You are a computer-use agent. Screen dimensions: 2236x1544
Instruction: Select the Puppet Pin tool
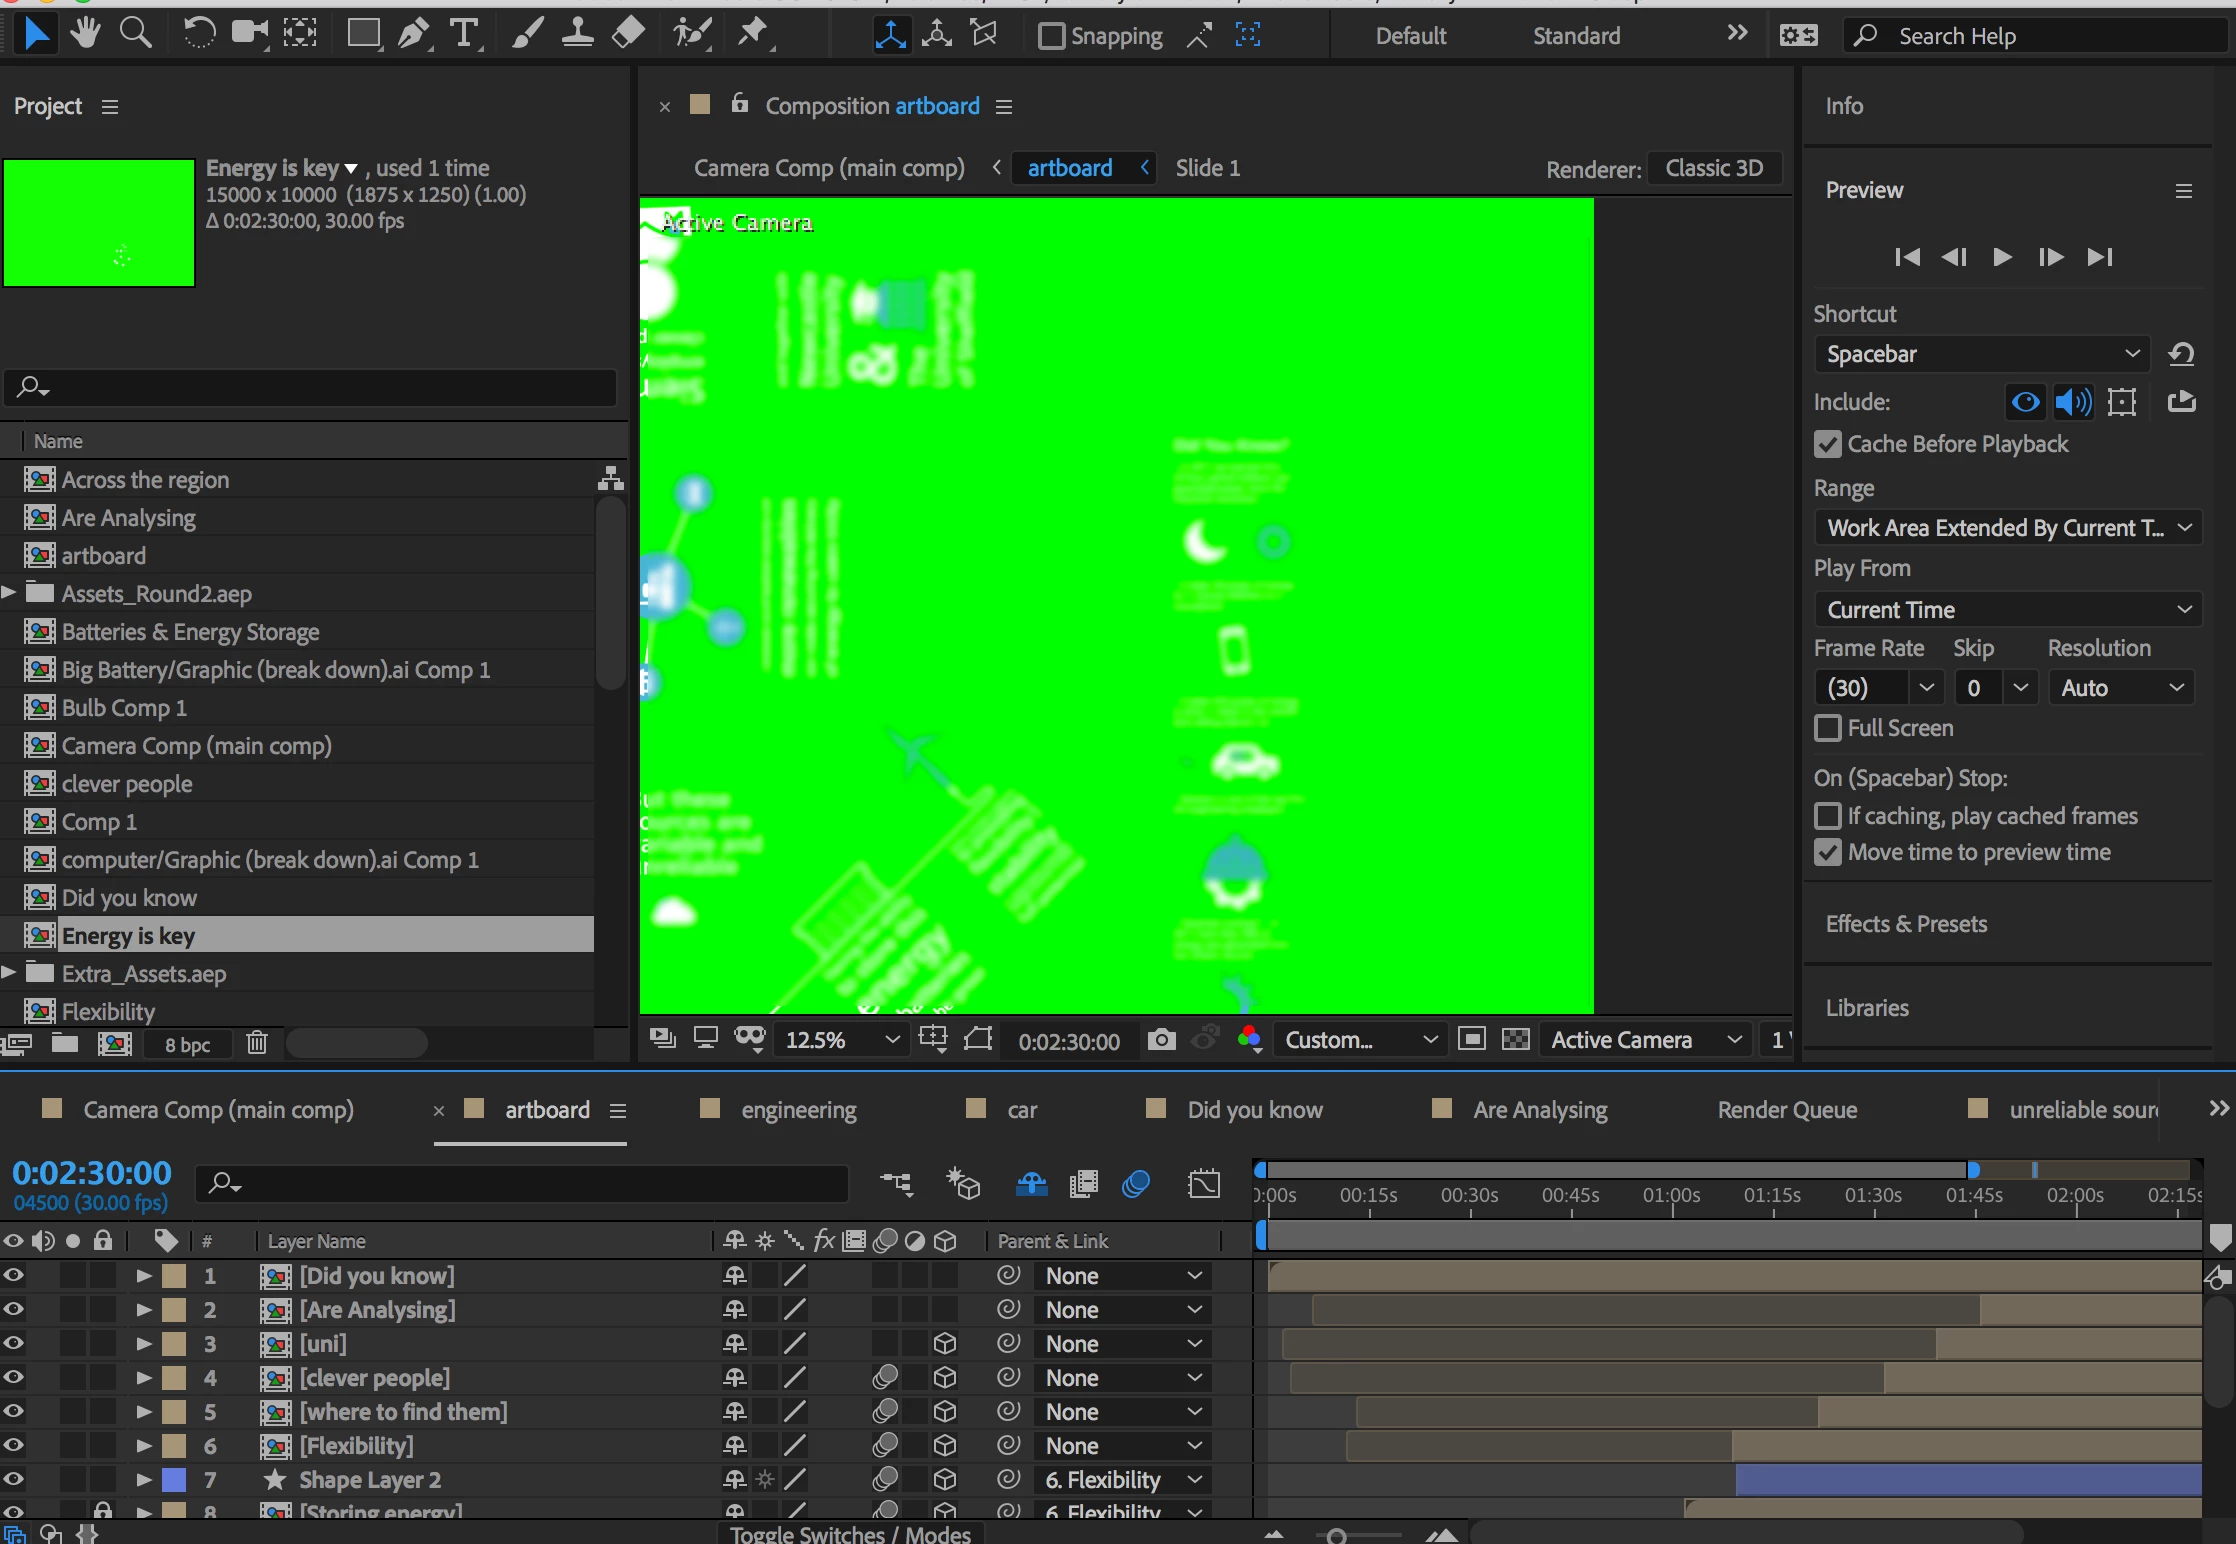point(753,34)
